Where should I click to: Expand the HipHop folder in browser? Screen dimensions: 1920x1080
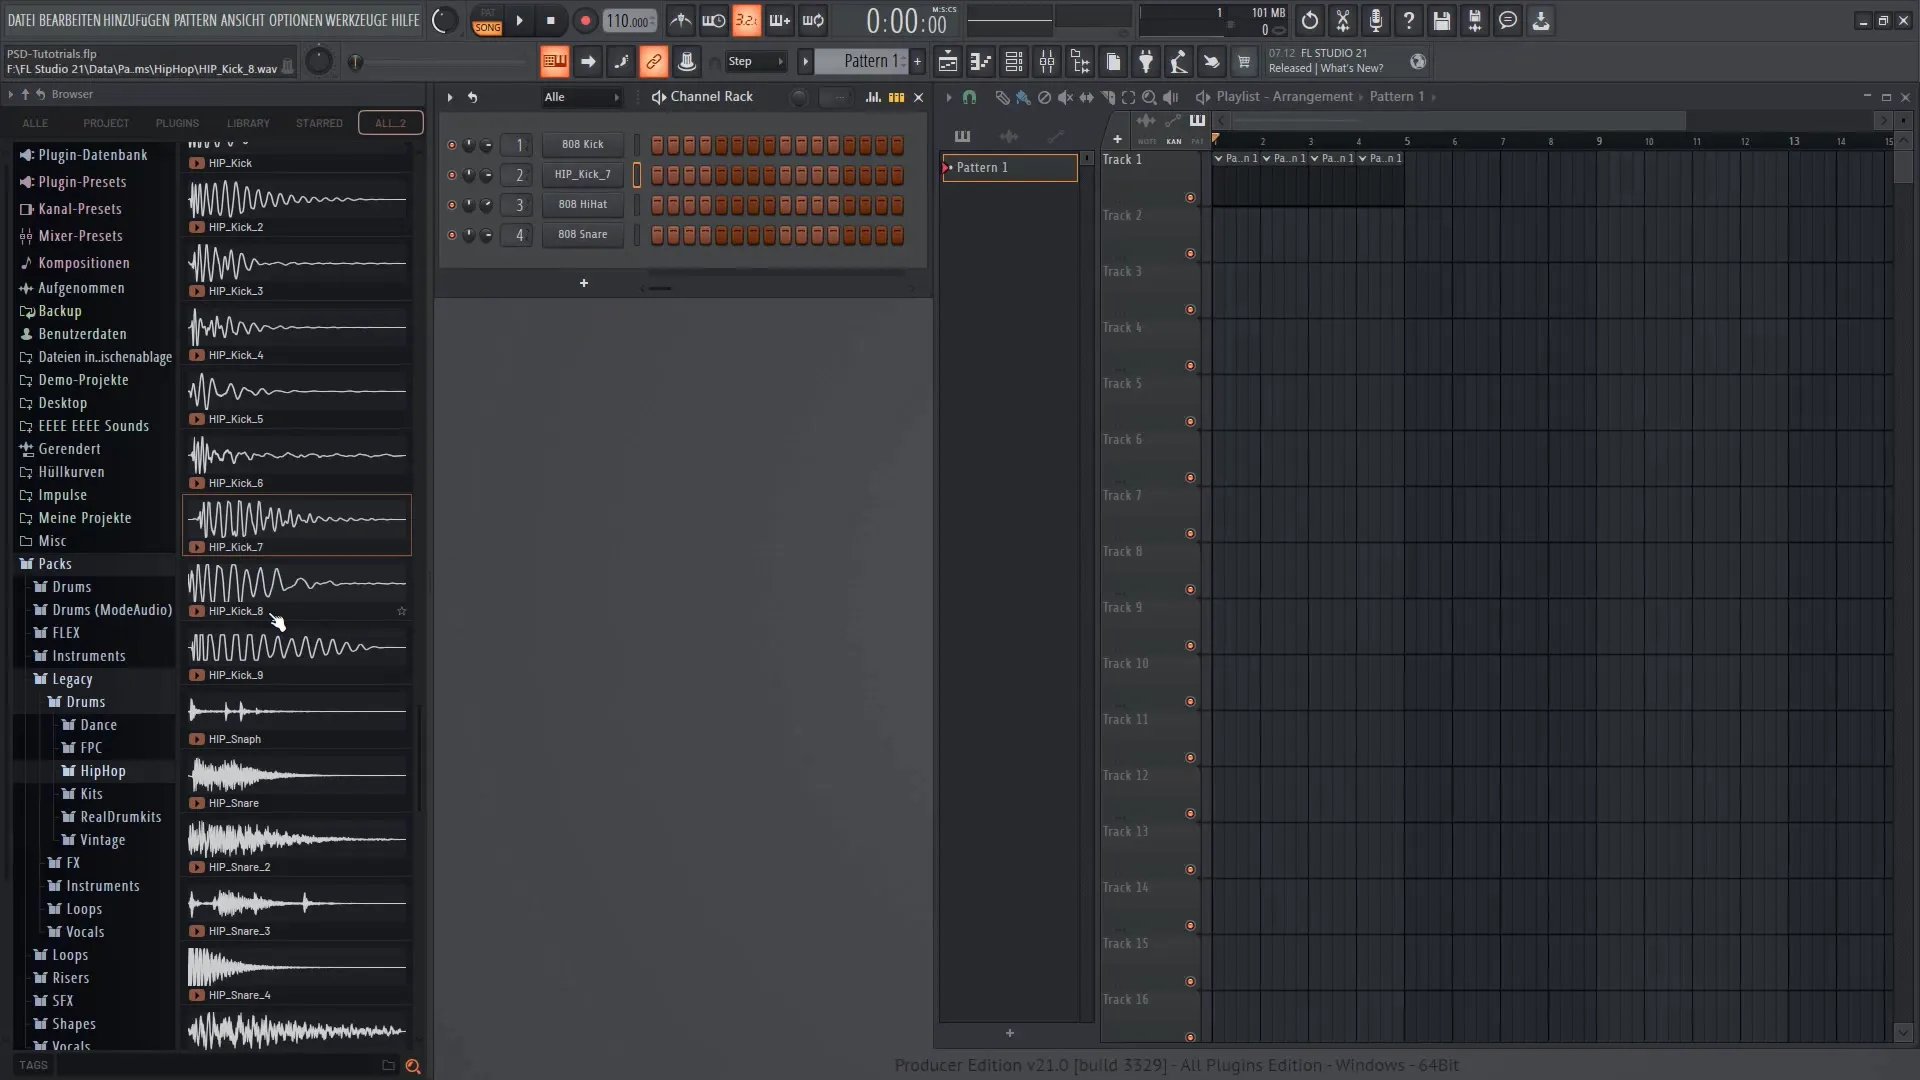pyautogui.click(x=102, y=770)
